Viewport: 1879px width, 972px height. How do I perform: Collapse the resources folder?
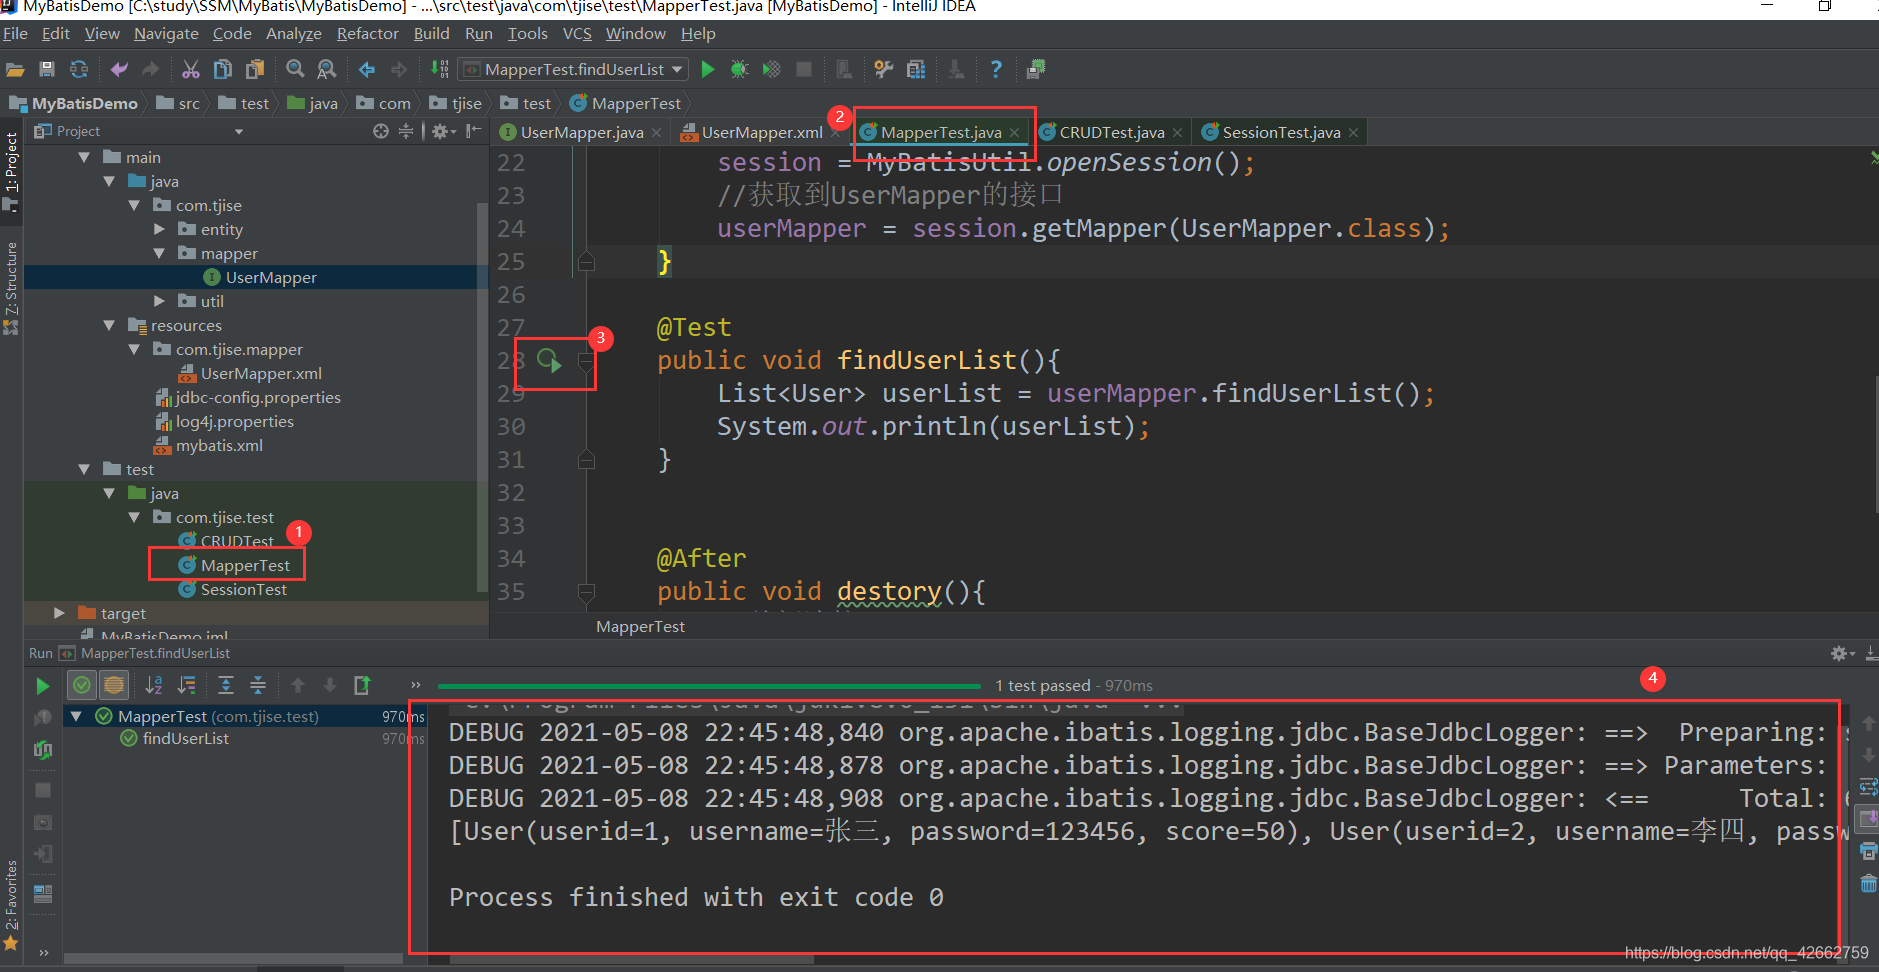(x=109, y=325)
